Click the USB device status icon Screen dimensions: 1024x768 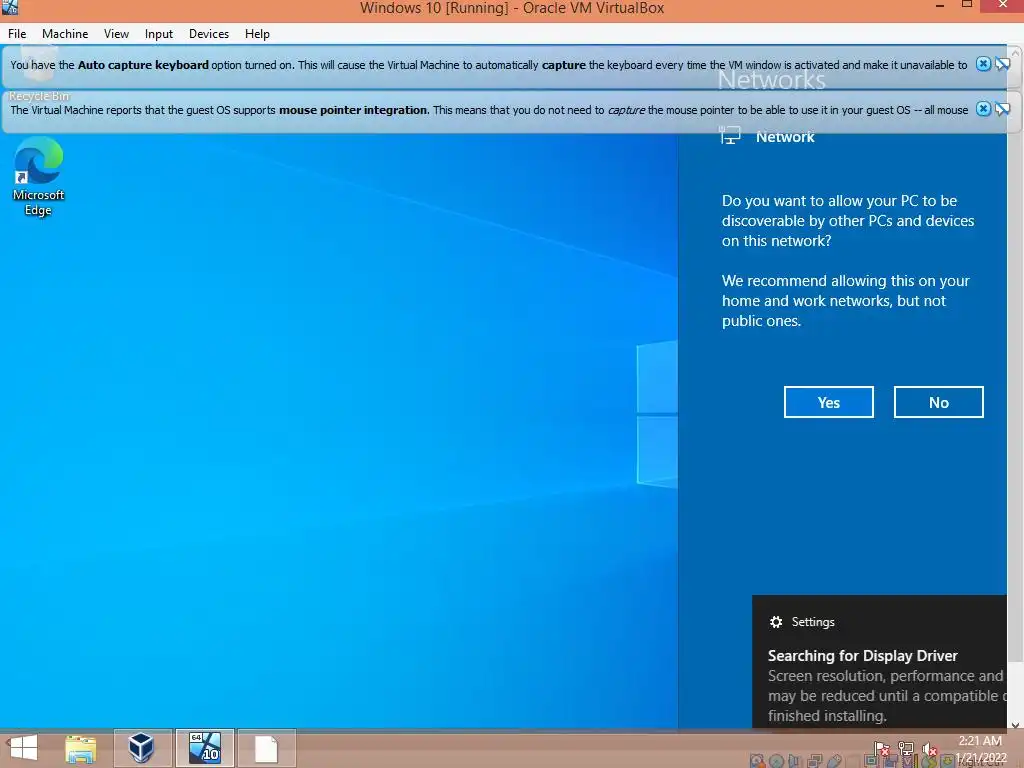click(835, 761)
